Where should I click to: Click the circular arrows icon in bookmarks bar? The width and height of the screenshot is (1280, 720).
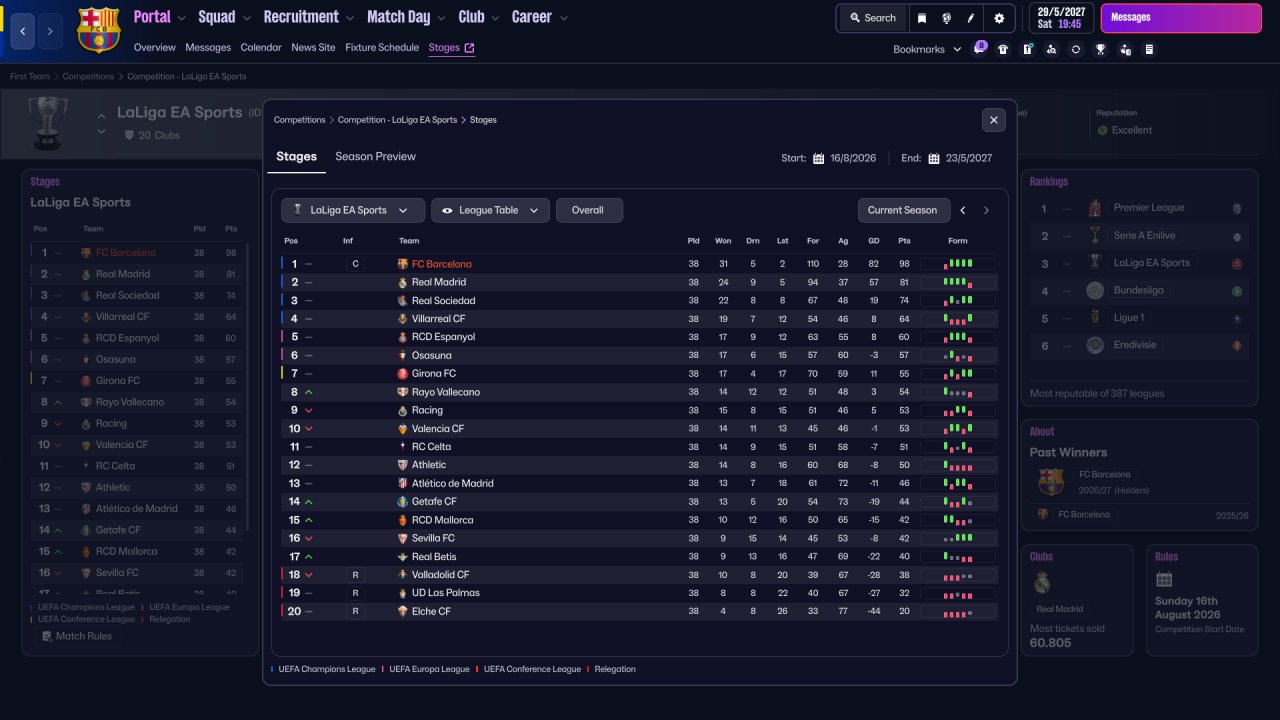click(1076, 49)
